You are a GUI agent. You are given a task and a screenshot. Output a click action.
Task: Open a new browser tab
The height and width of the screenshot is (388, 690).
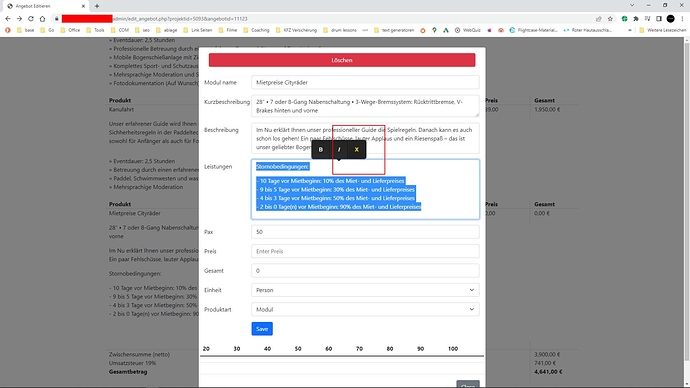point(97,6)
